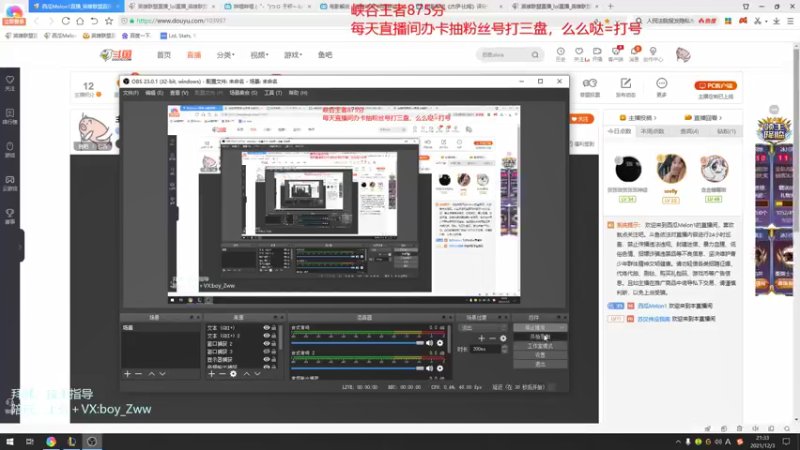Image resolution: width=800 pixels, height=450 pixels.
Task: Open user avatar in Douyu header
Action: pos(683,55)
